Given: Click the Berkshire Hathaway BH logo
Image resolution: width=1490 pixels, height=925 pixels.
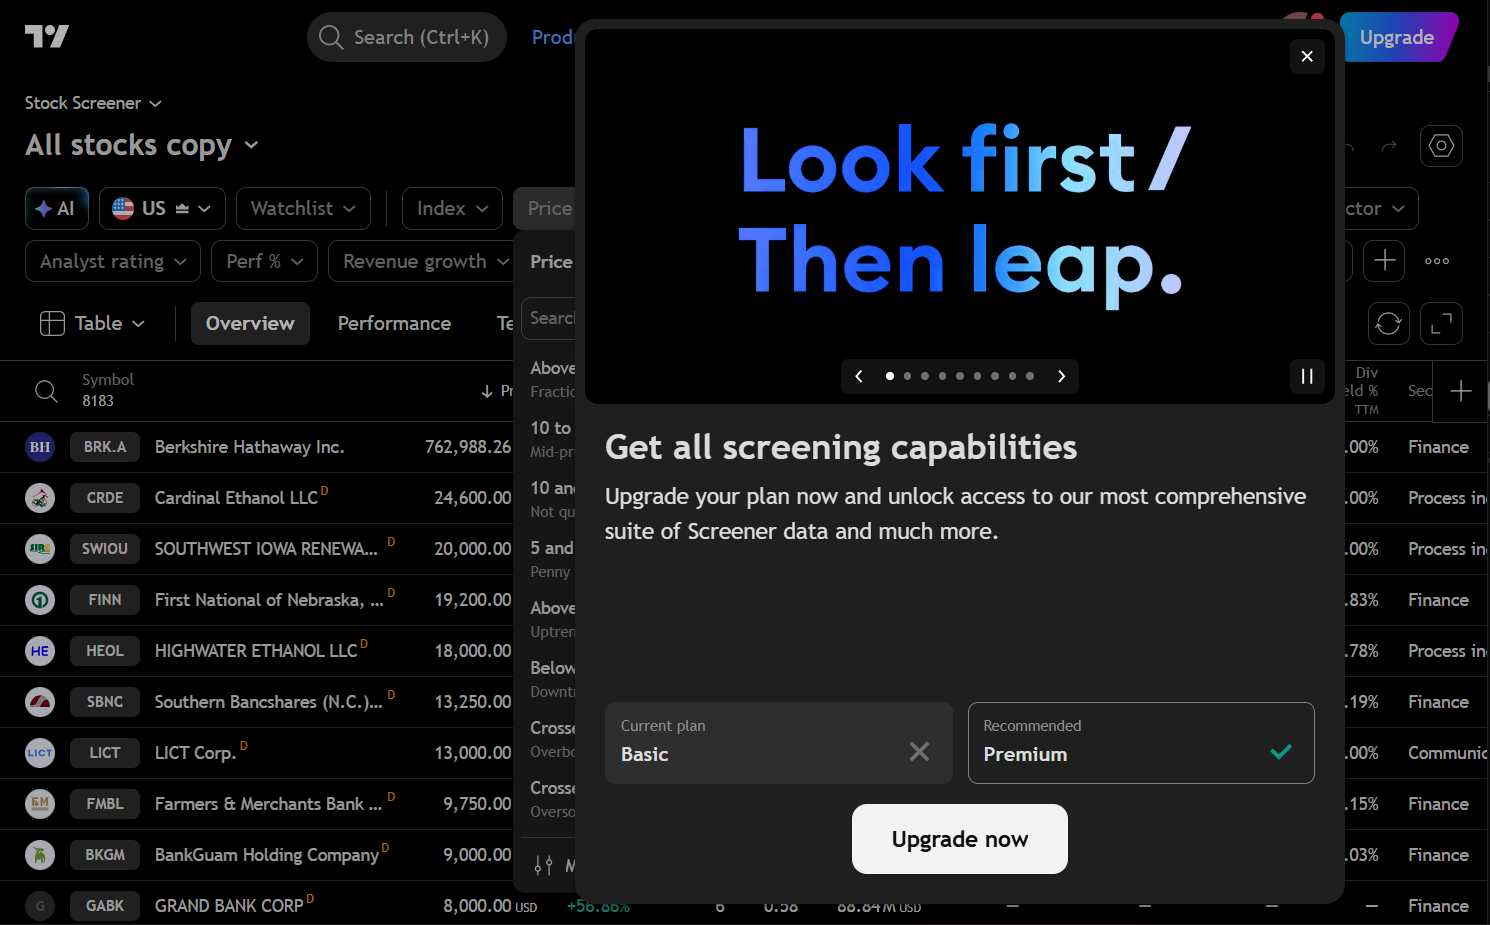Looking at the screenshot, I should click(40, 447).
